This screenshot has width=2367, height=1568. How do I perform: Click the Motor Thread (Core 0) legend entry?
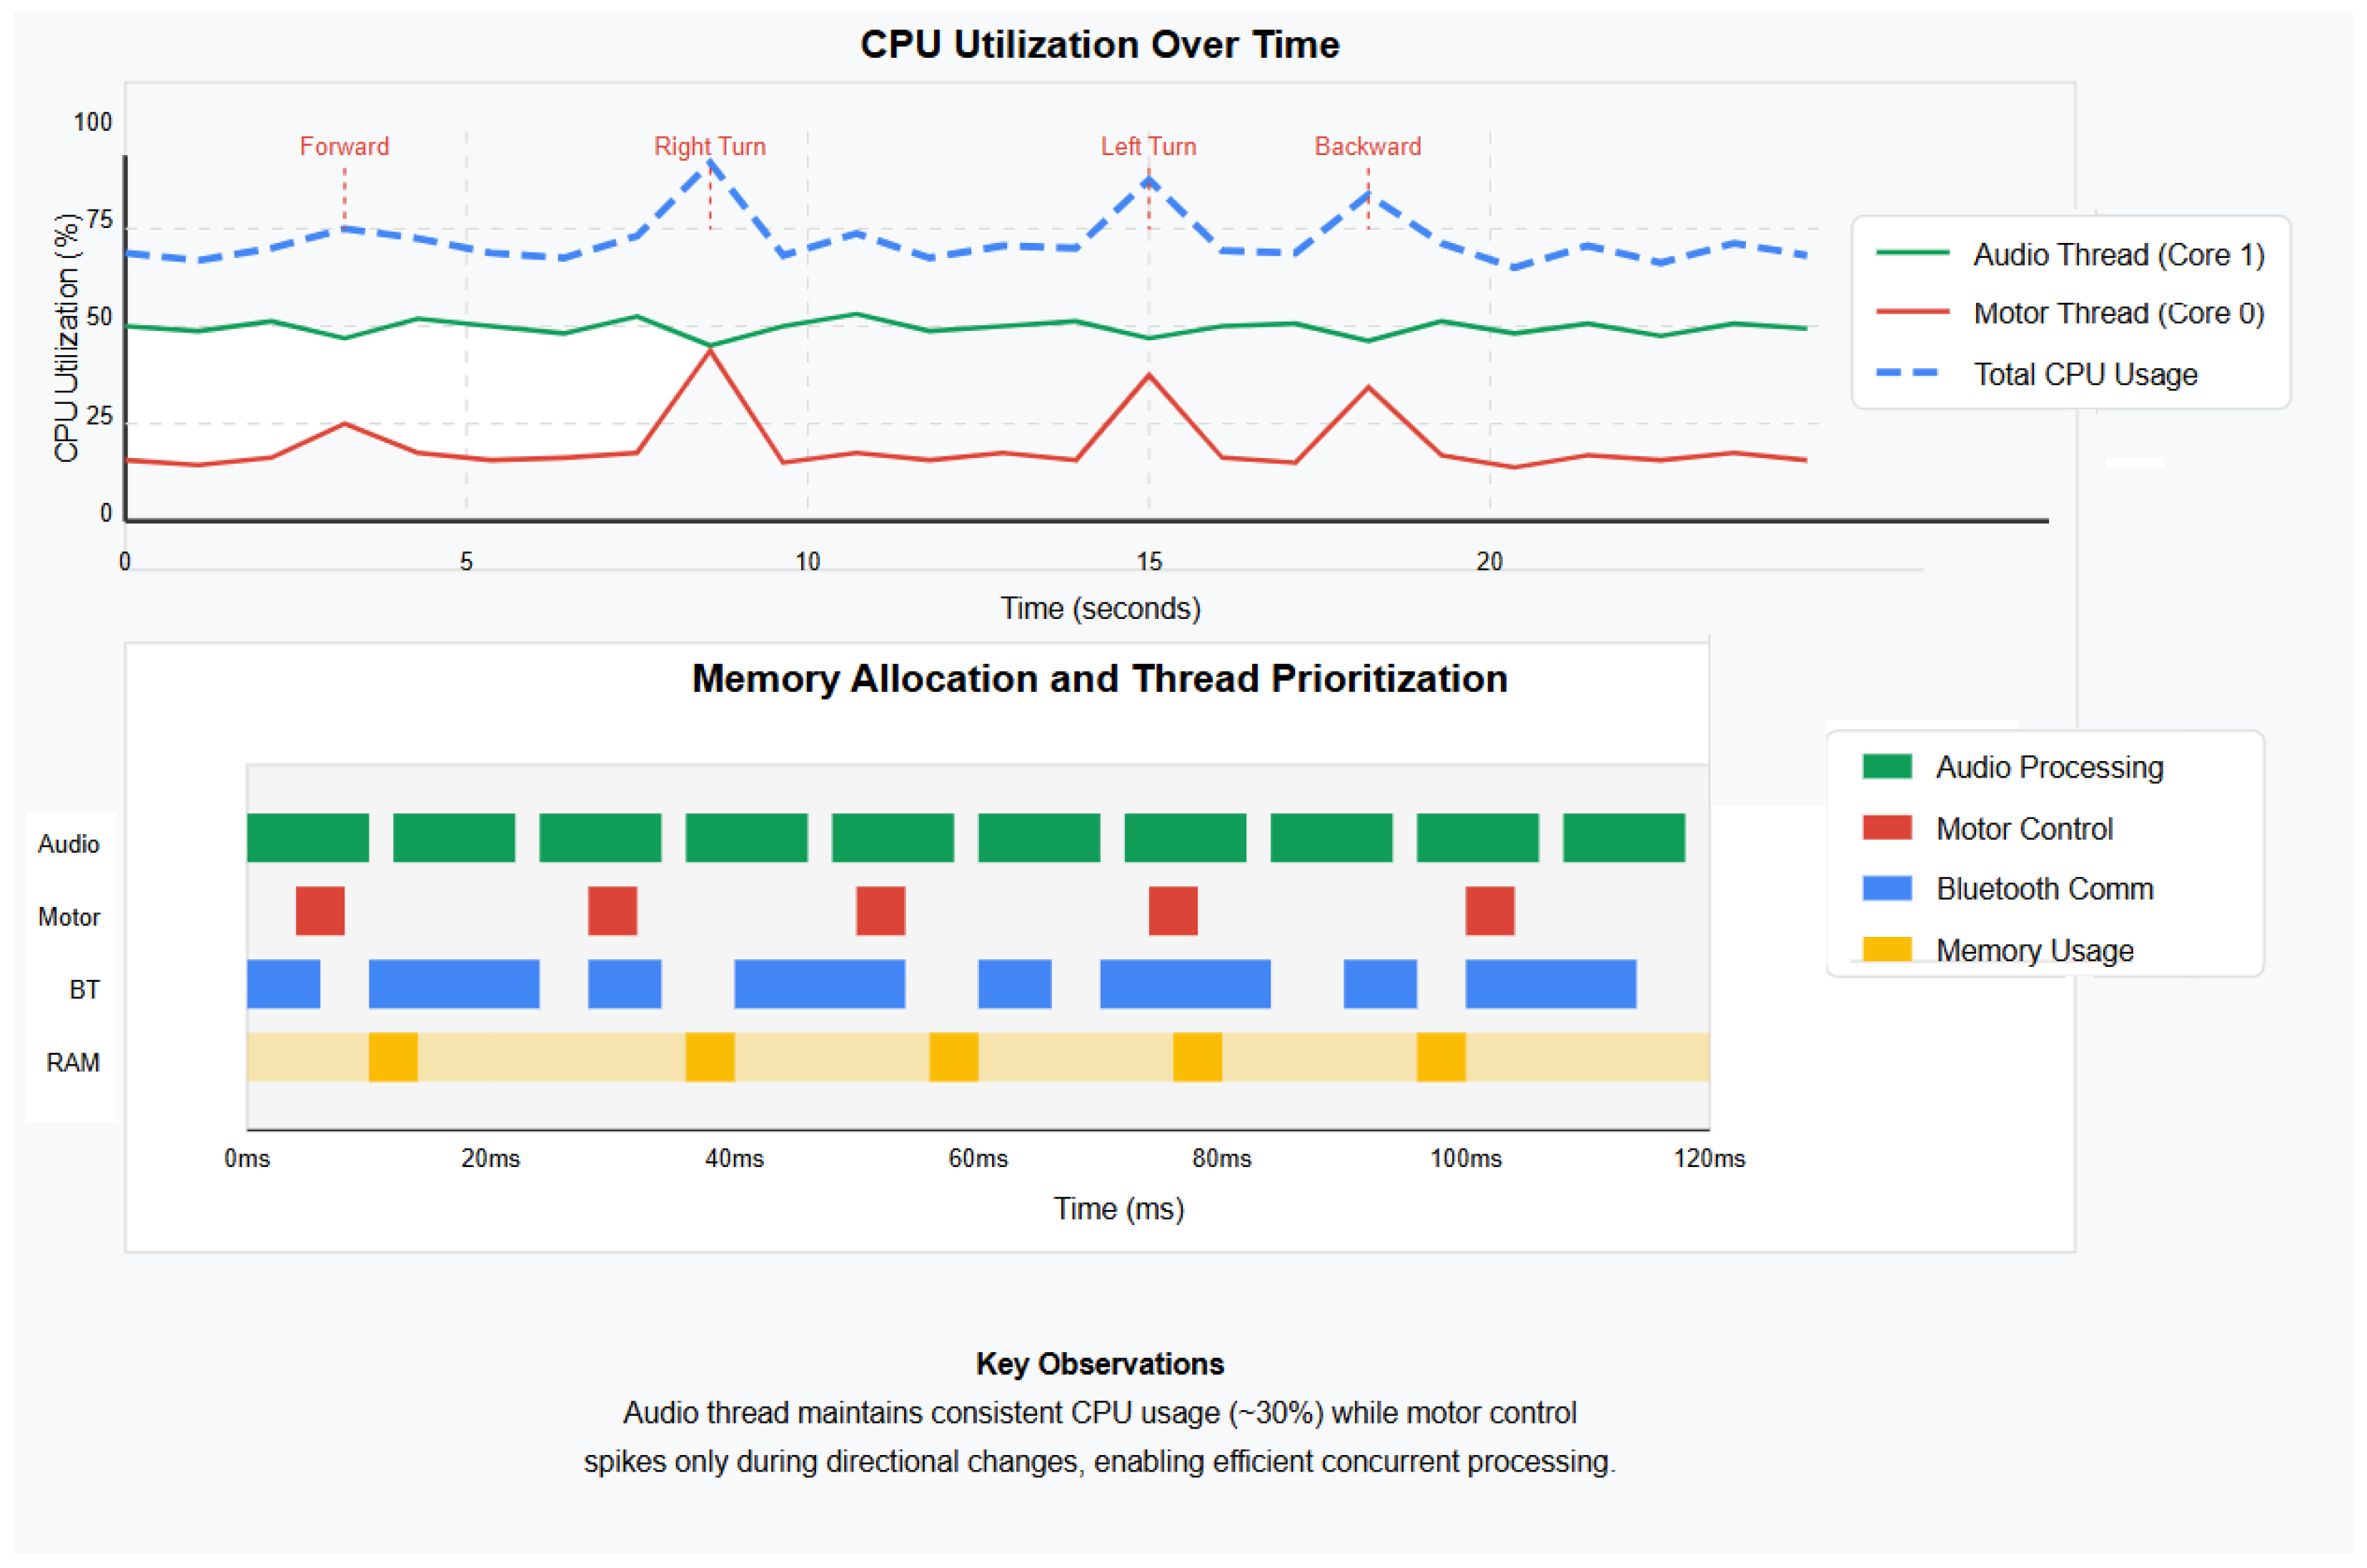pos(2070,314)
